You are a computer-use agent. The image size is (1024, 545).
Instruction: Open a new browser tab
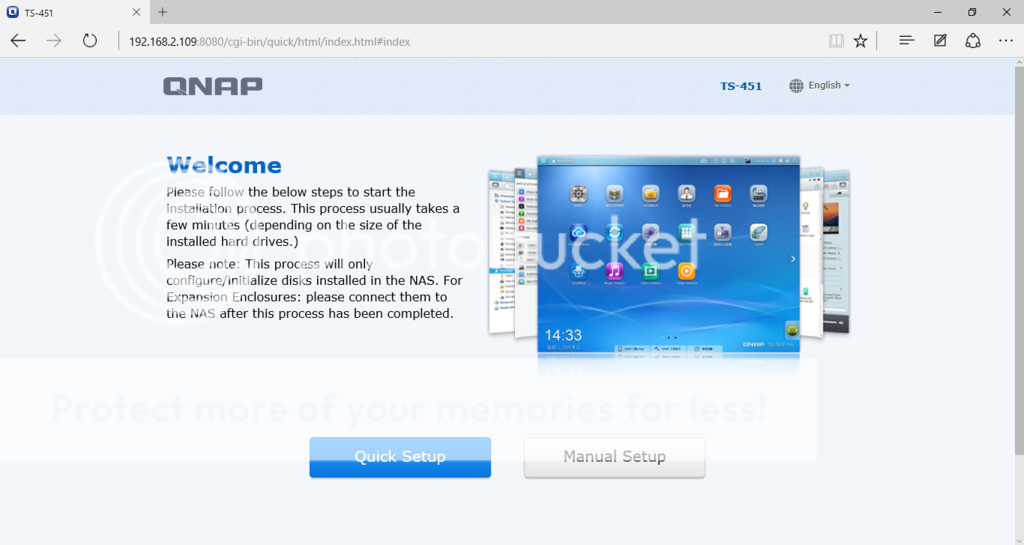point(162,12)
